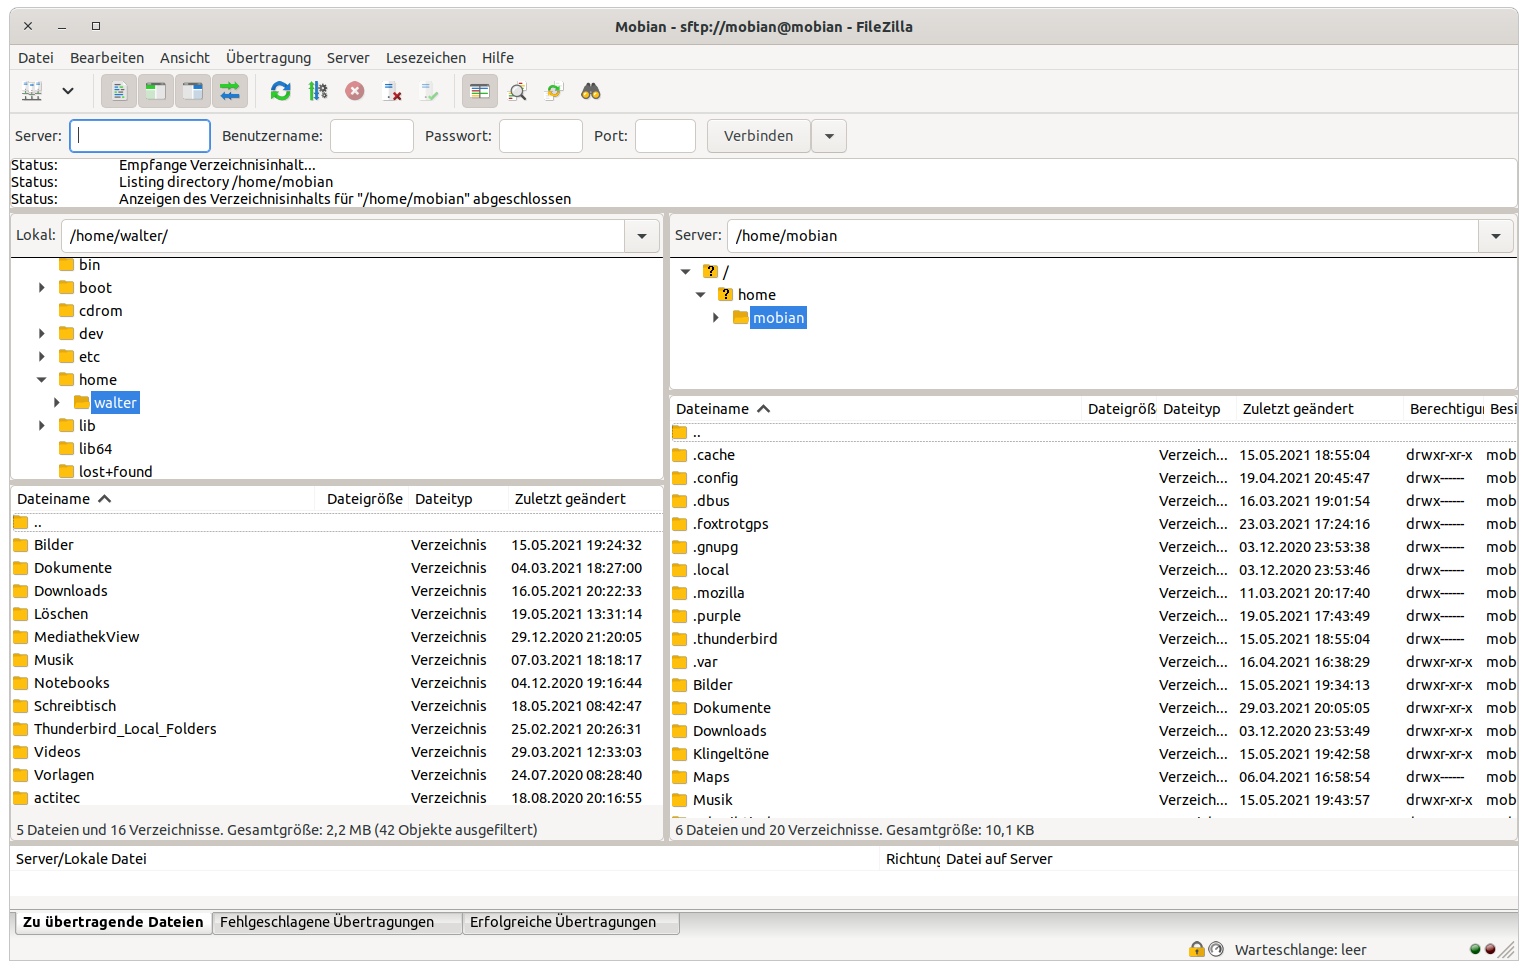Expand the lib folder in the local tree
1528x970 pixels.
click(42, 426)
